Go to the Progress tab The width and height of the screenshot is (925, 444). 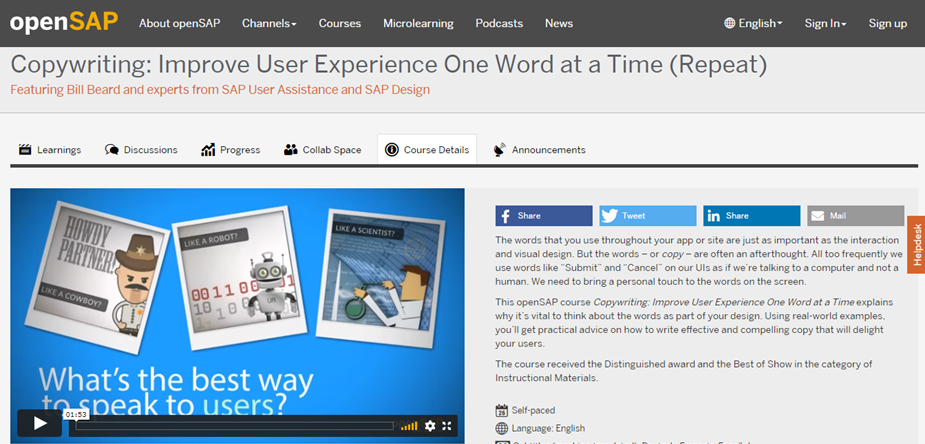[231, 150]
